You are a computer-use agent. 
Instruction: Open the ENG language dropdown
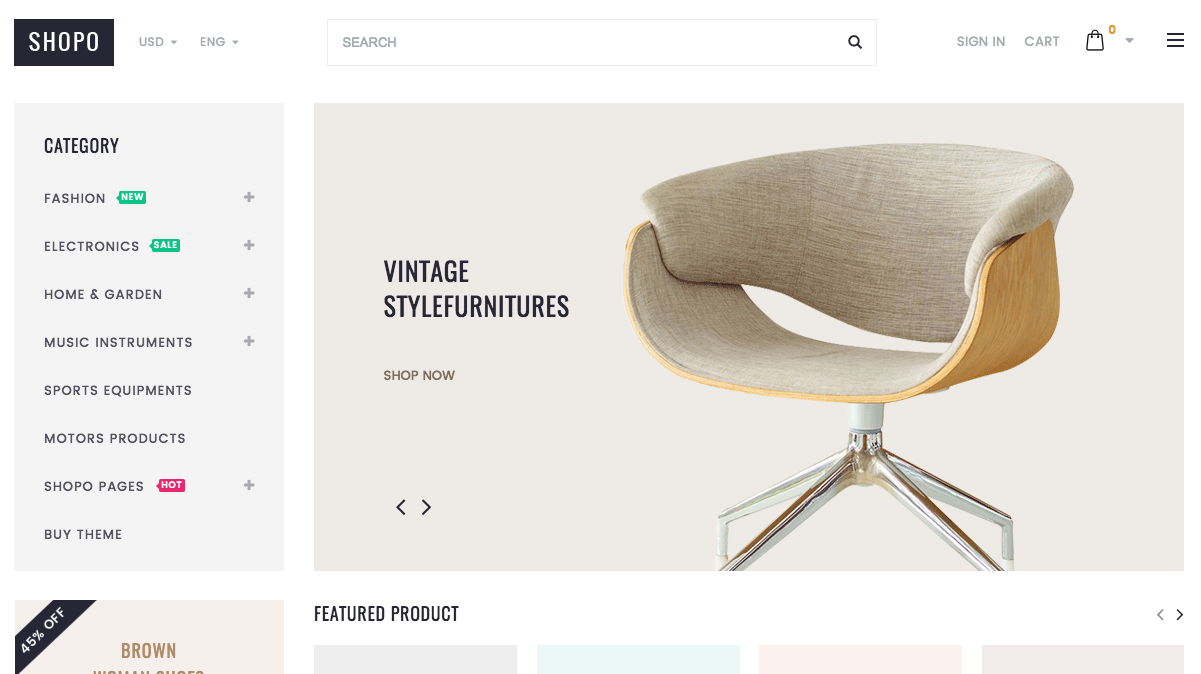point(219,42)
